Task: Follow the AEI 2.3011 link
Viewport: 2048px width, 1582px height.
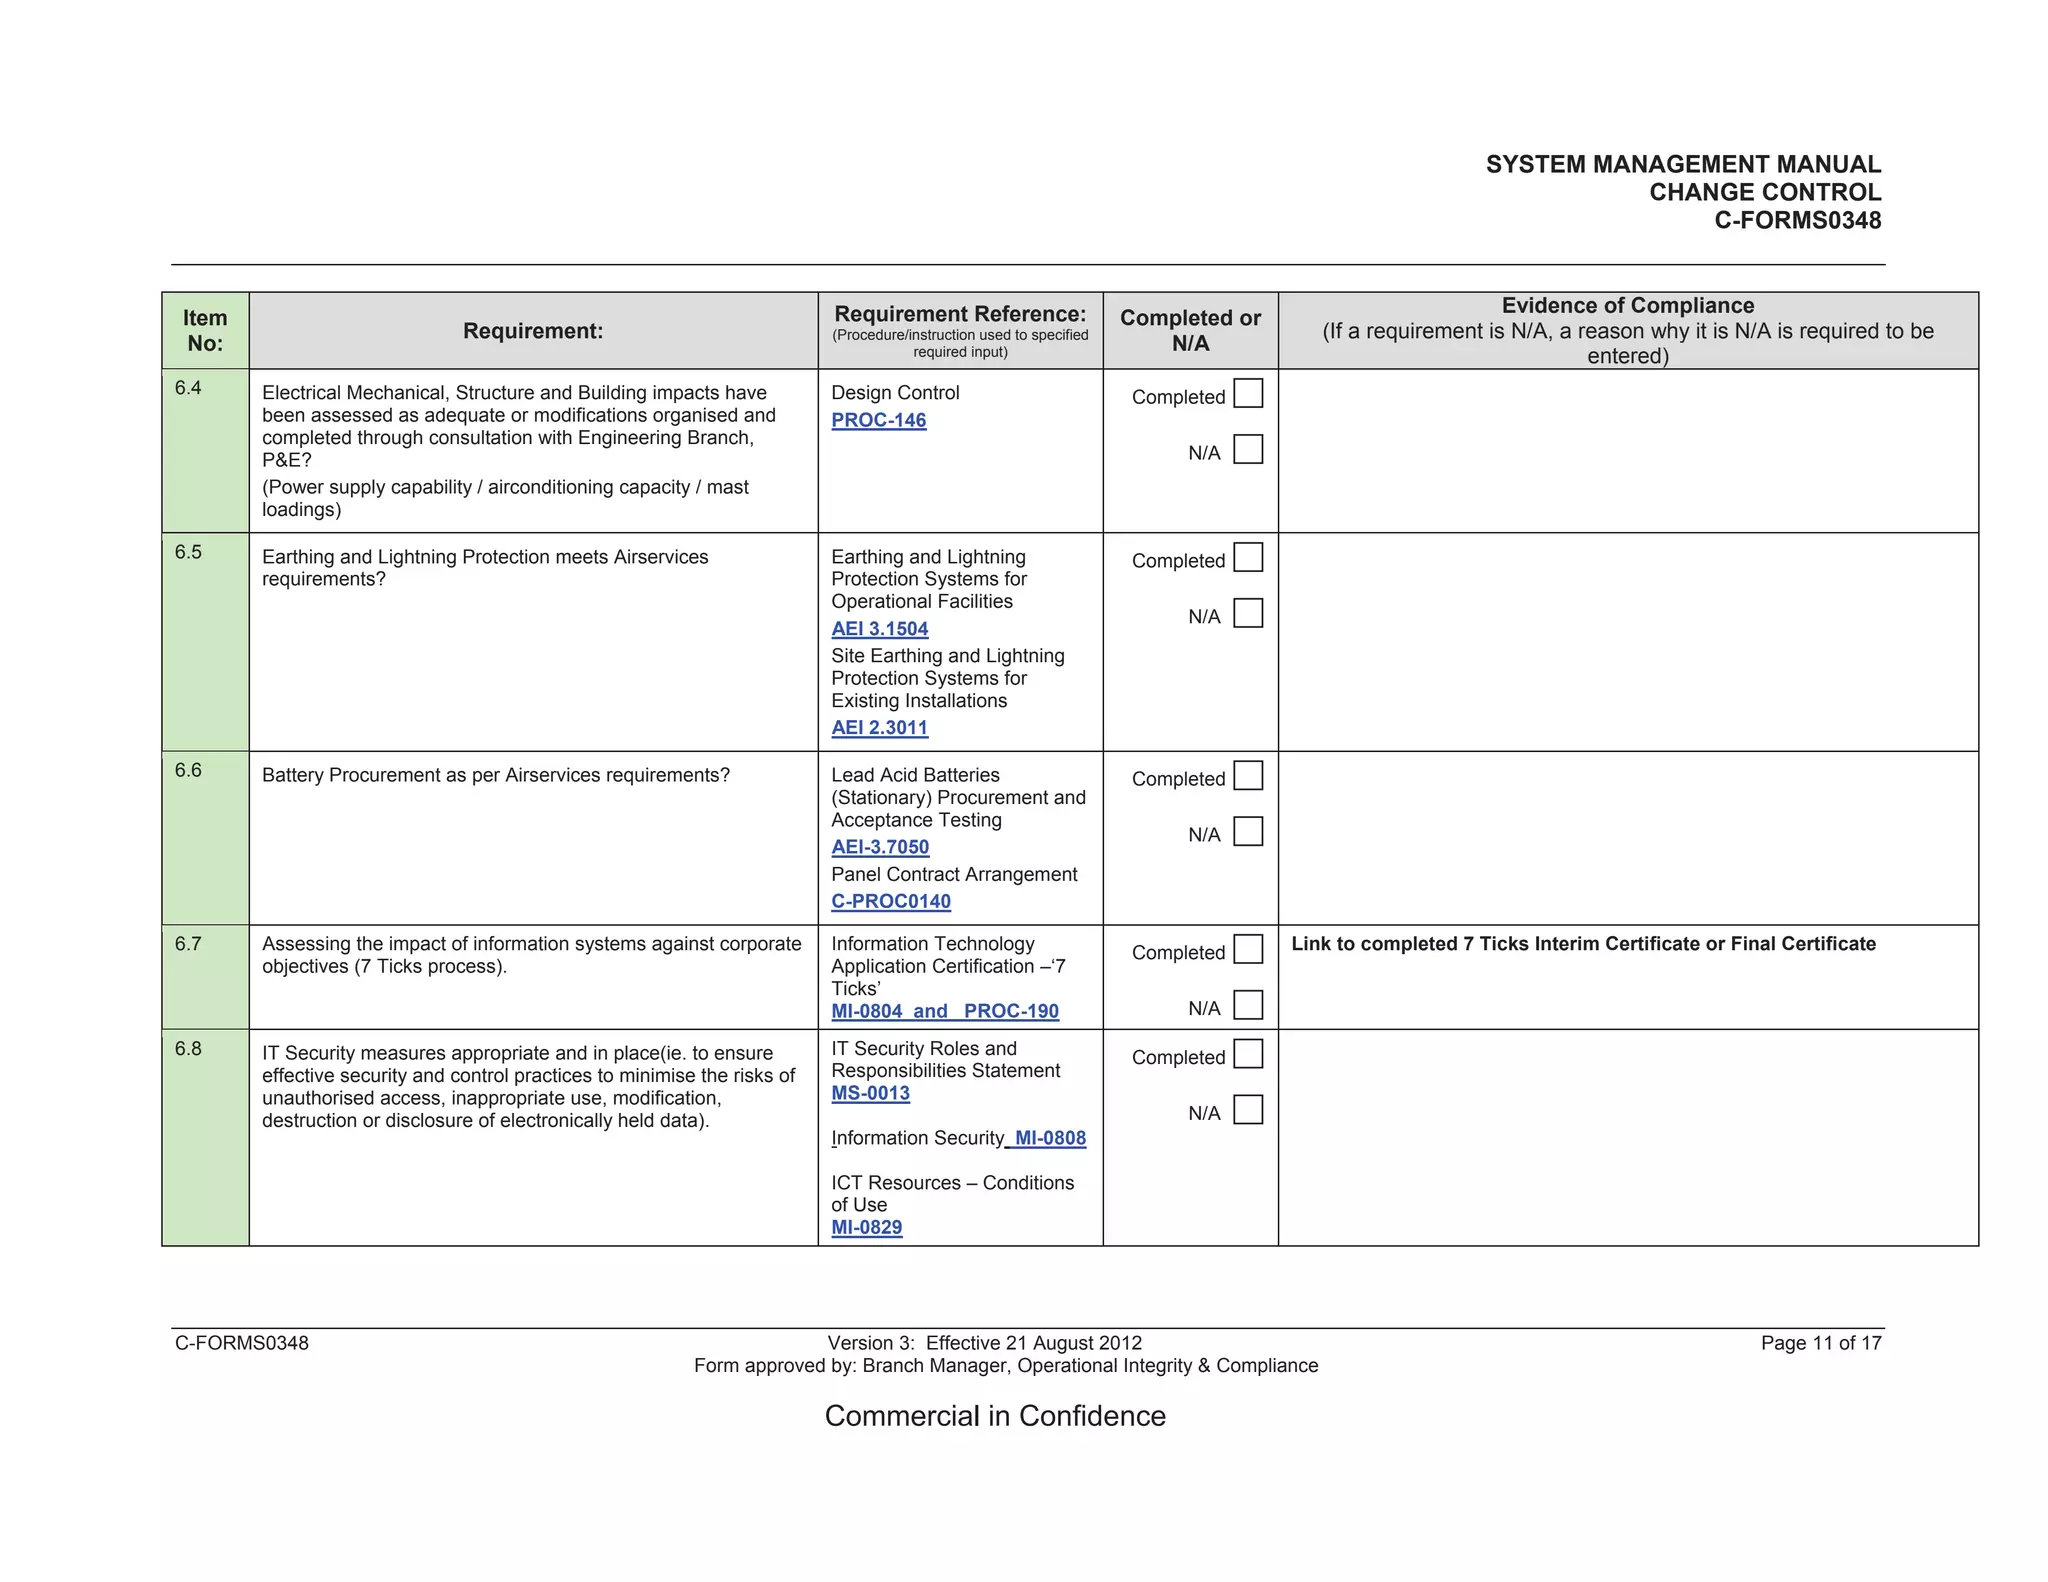Action: [x=879, y=728]
